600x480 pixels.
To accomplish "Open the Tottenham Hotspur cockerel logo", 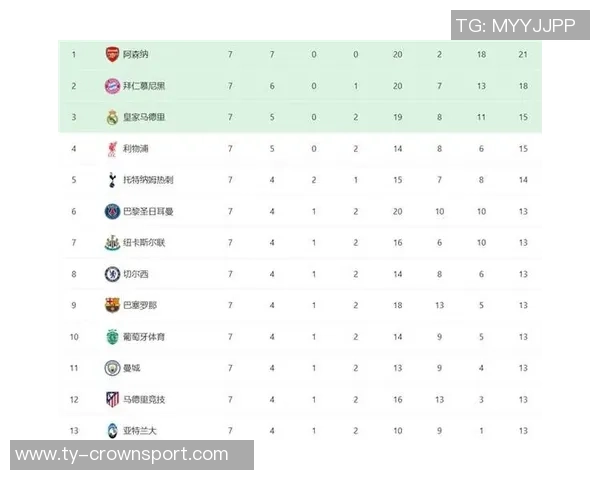I will [x=112, y=180].
